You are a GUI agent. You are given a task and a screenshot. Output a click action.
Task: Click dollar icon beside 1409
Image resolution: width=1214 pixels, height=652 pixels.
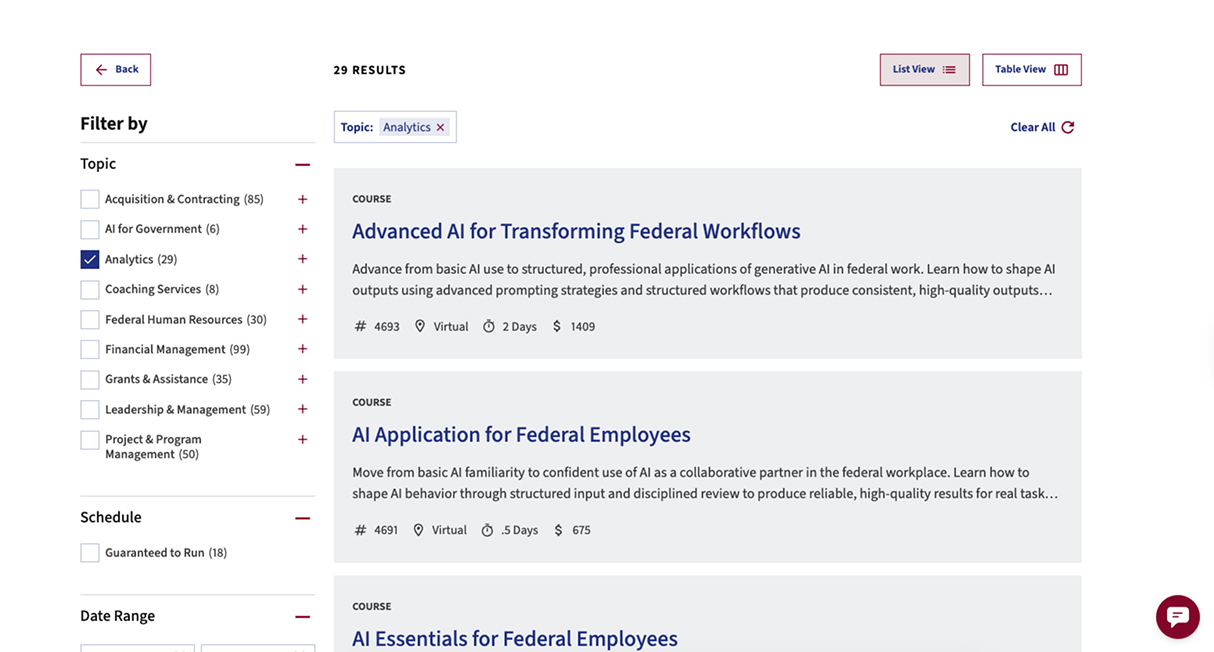click(557, 327)
